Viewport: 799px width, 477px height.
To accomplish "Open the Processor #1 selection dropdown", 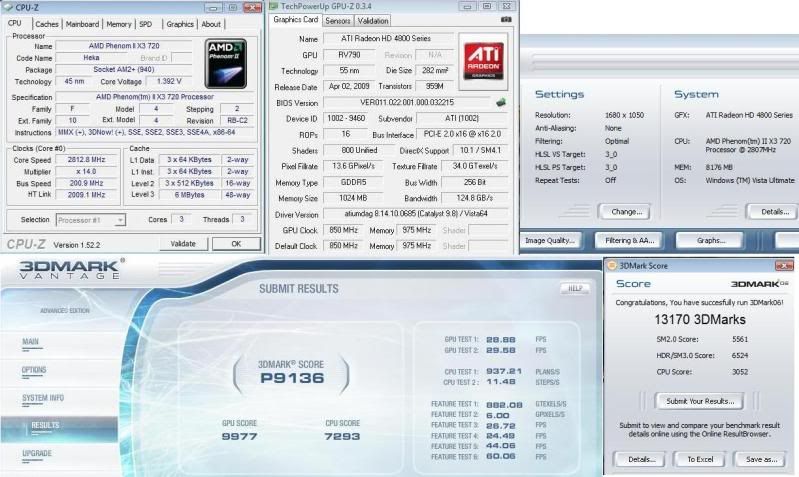I will [92, 220].
